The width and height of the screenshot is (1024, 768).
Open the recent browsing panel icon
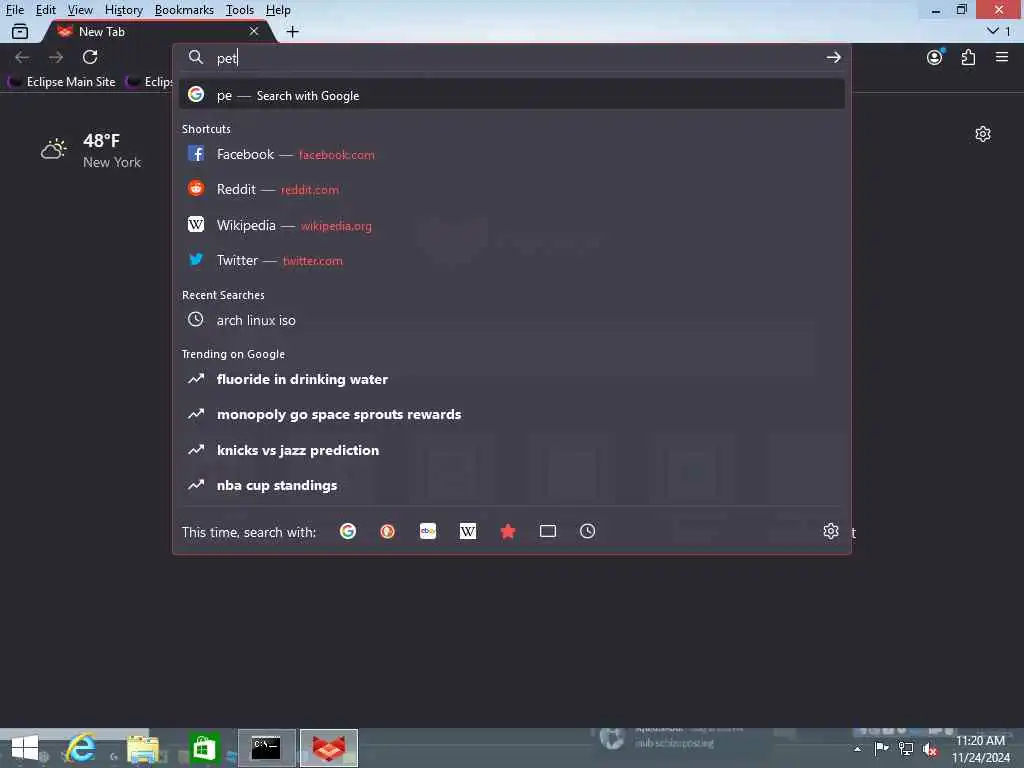click(20, 31)
